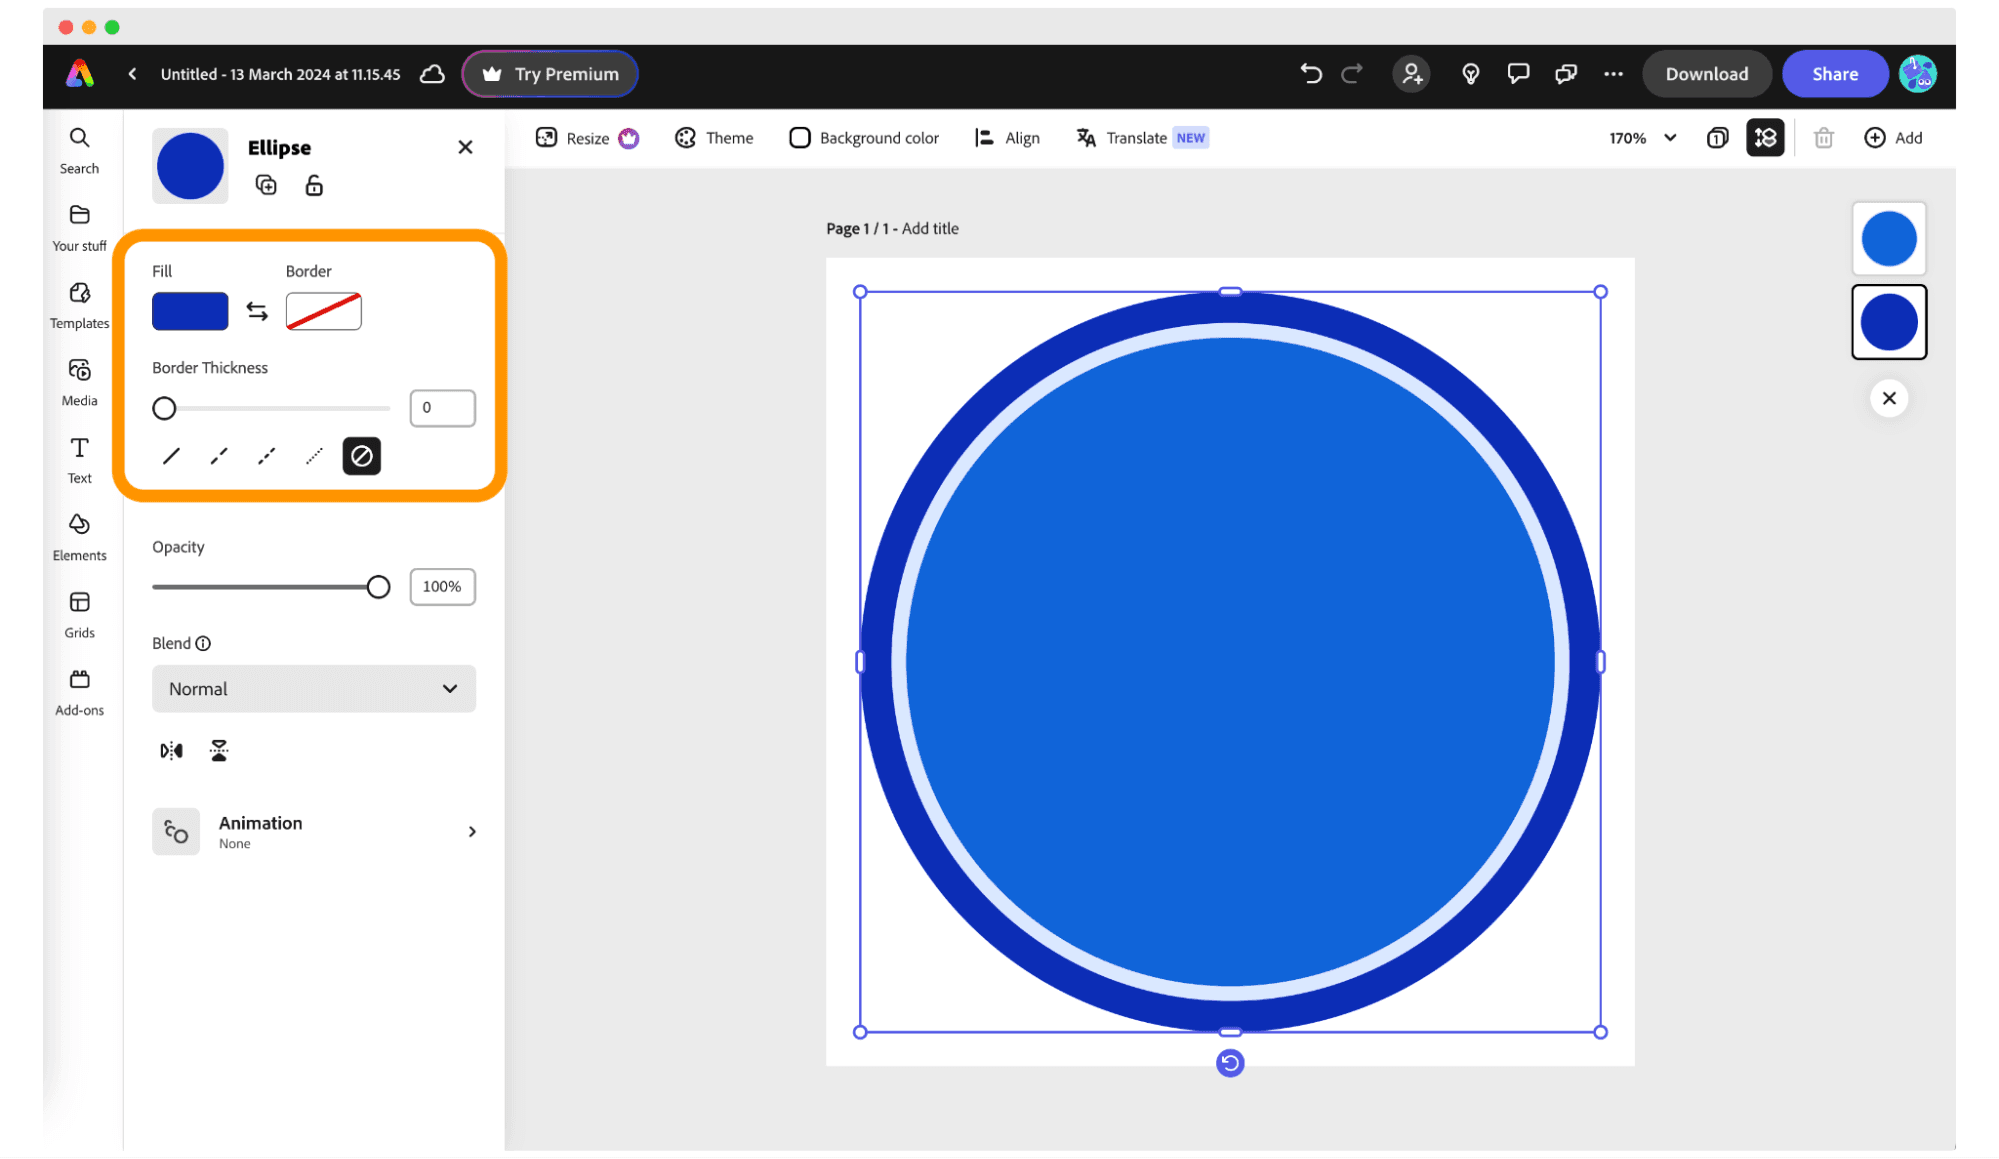Open the present/share screens icon
Image resolution: width=1999 pixels, height=1159 pixels.
(x=1566, y=74)
